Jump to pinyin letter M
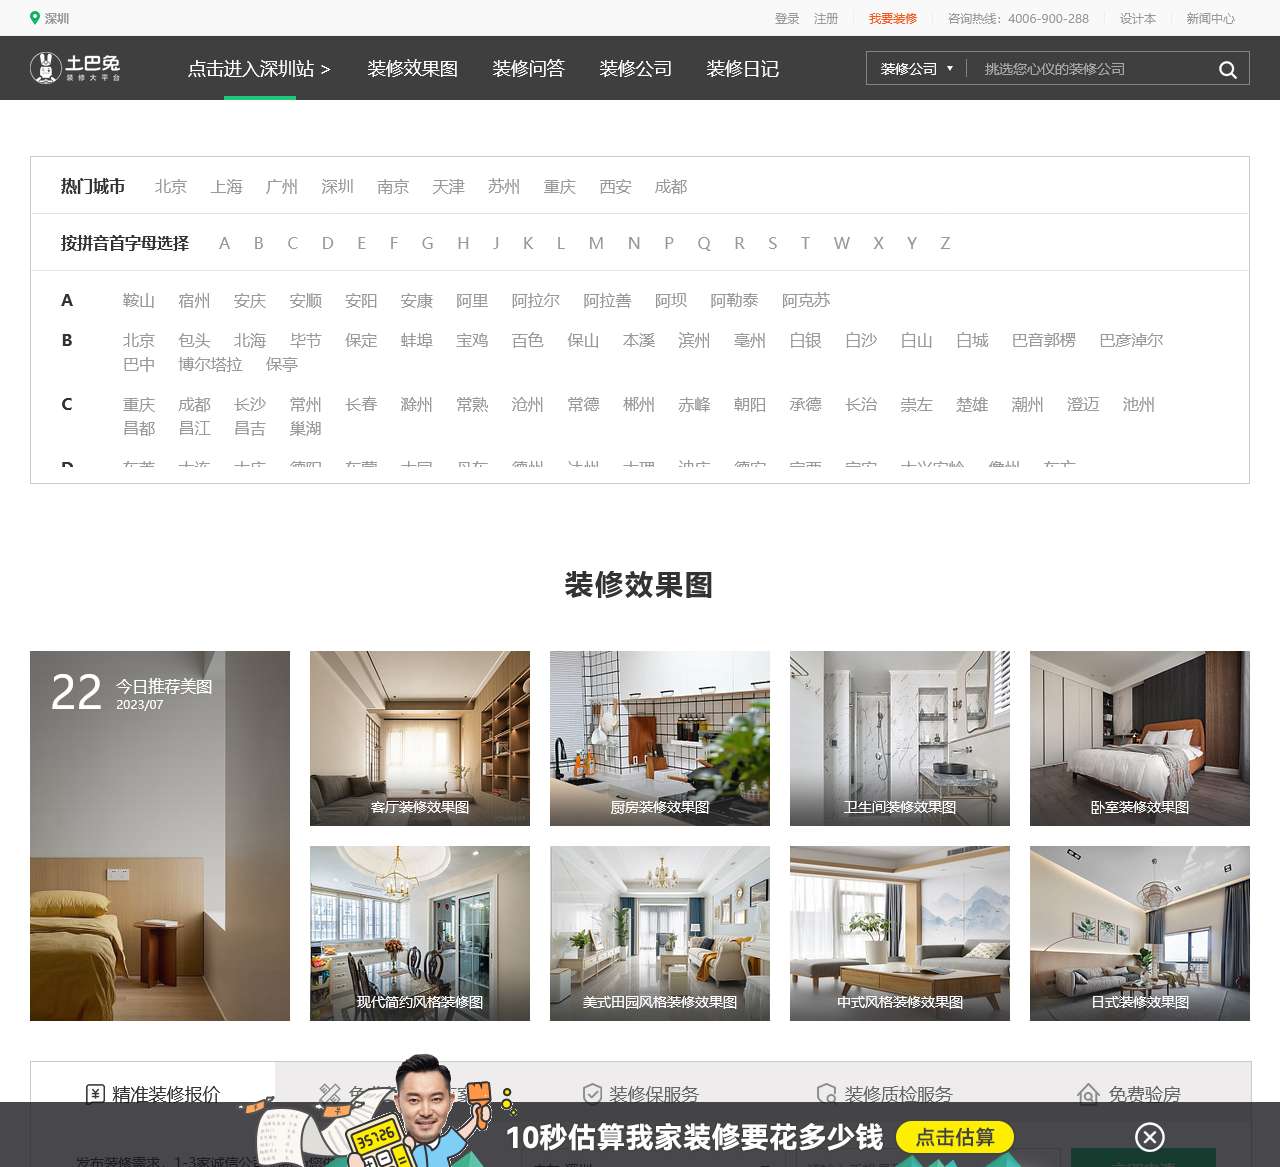 click(596, 243)
